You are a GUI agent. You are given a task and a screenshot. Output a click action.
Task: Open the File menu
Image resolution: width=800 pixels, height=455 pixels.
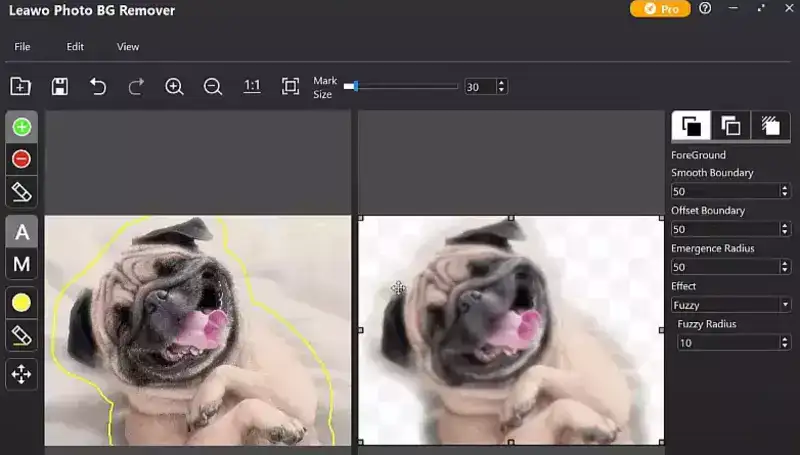point(22,46)
